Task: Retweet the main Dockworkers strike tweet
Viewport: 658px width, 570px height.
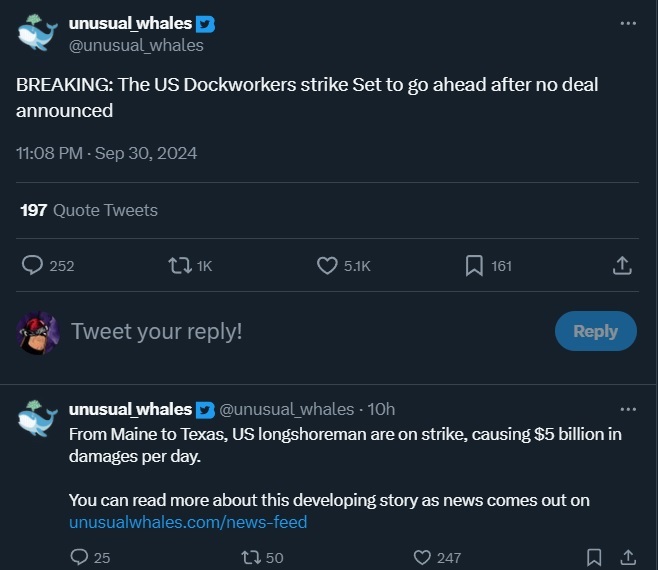Action: coord(181,265)
